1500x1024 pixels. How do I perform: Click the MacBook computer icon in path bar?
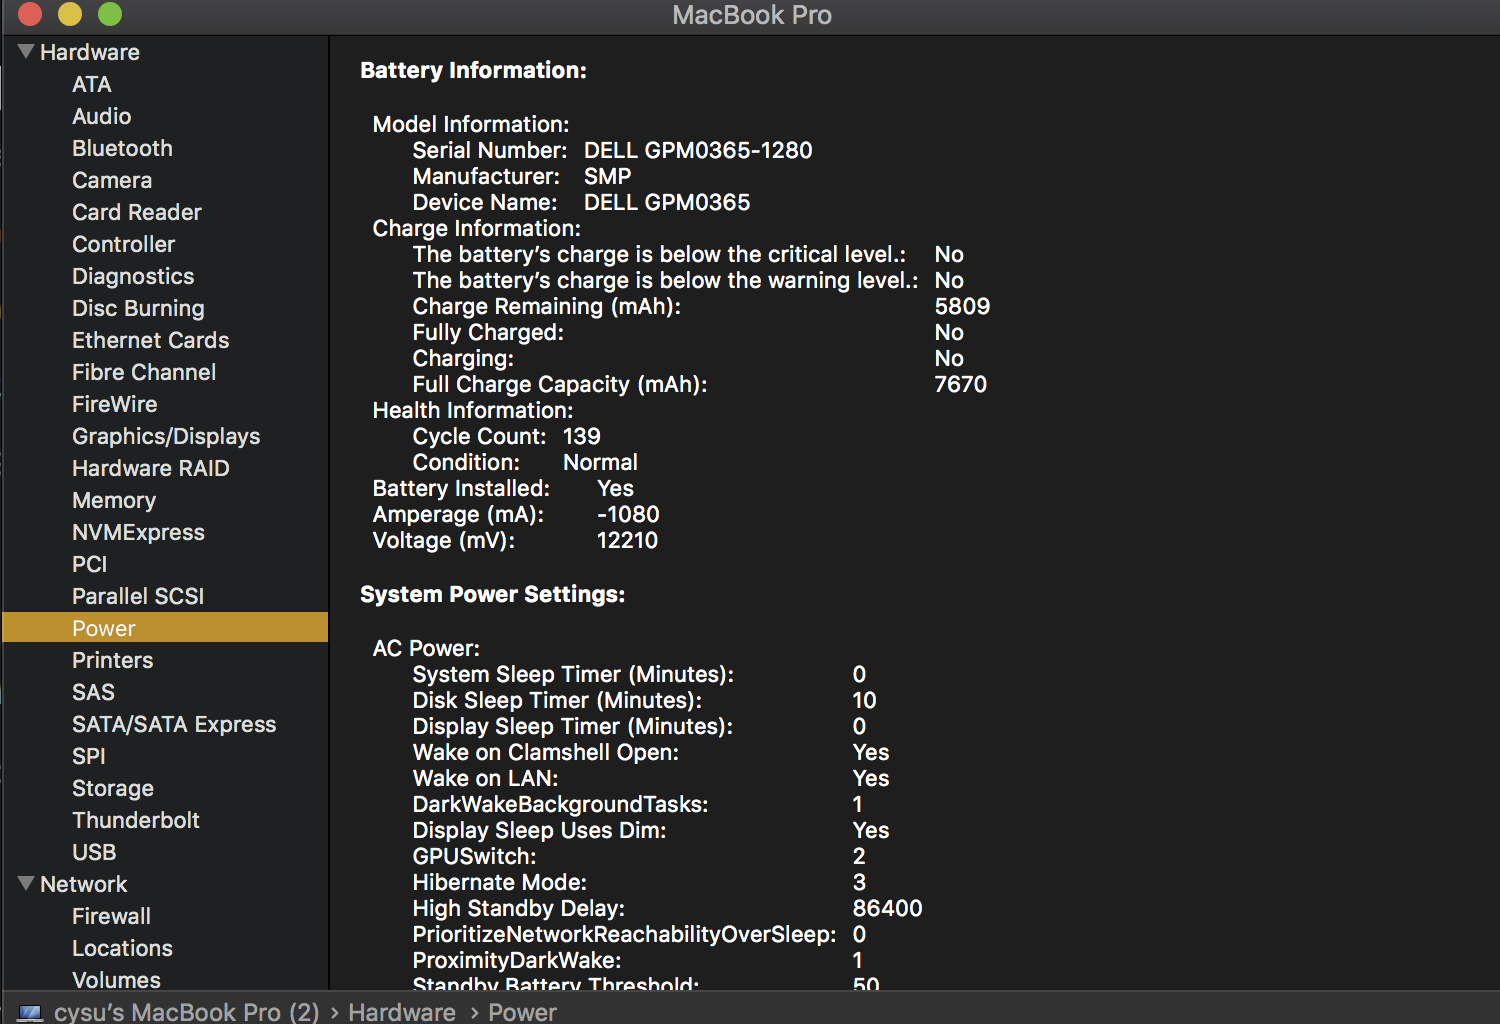31,1013
